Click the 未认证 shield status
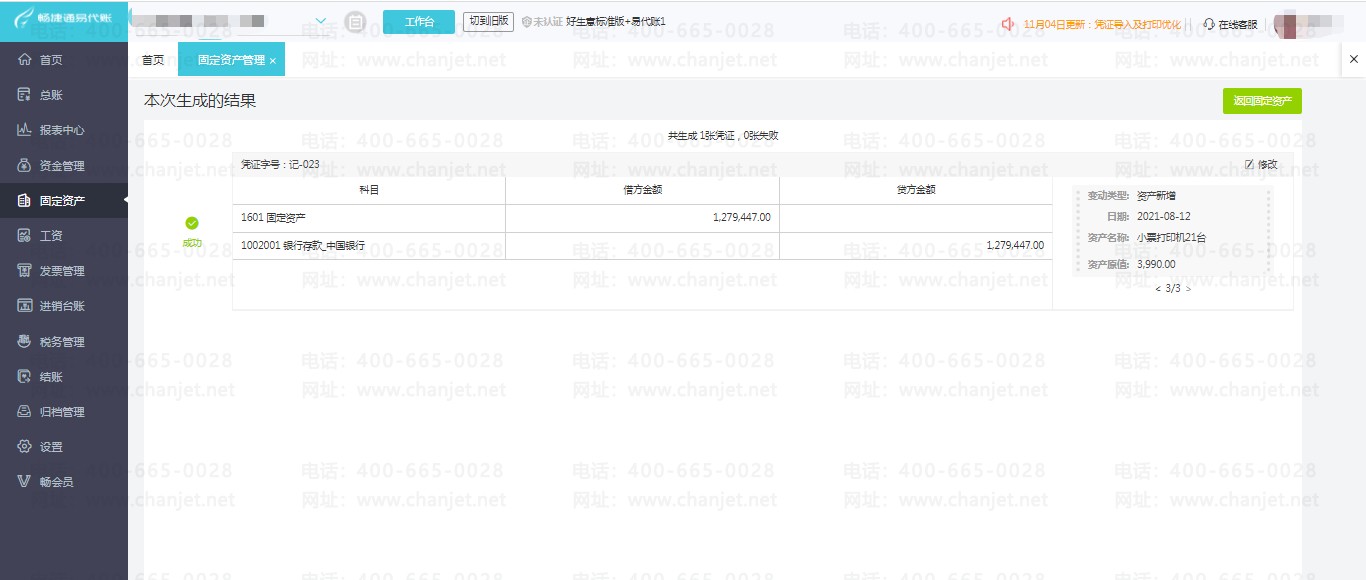1366x580 pixels. [541, 22]
